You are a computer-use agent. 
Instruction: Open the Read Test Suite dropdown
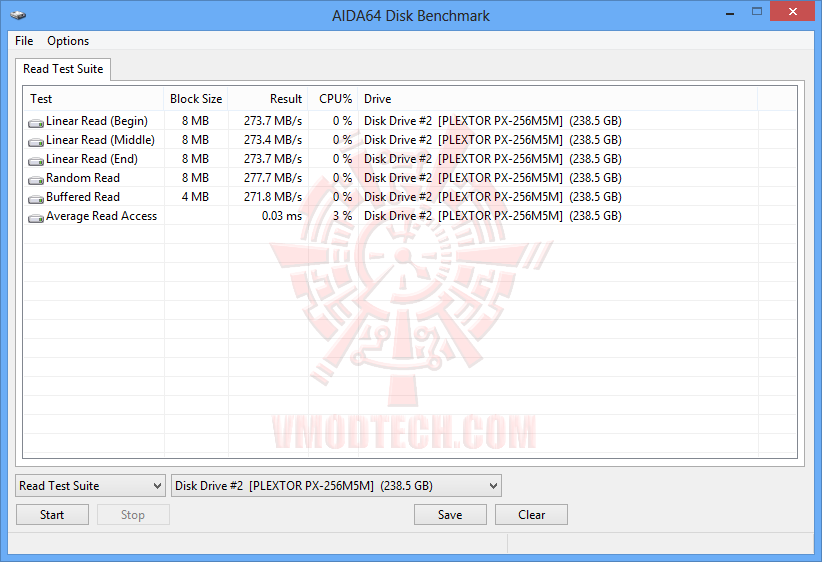pos(91,486)
